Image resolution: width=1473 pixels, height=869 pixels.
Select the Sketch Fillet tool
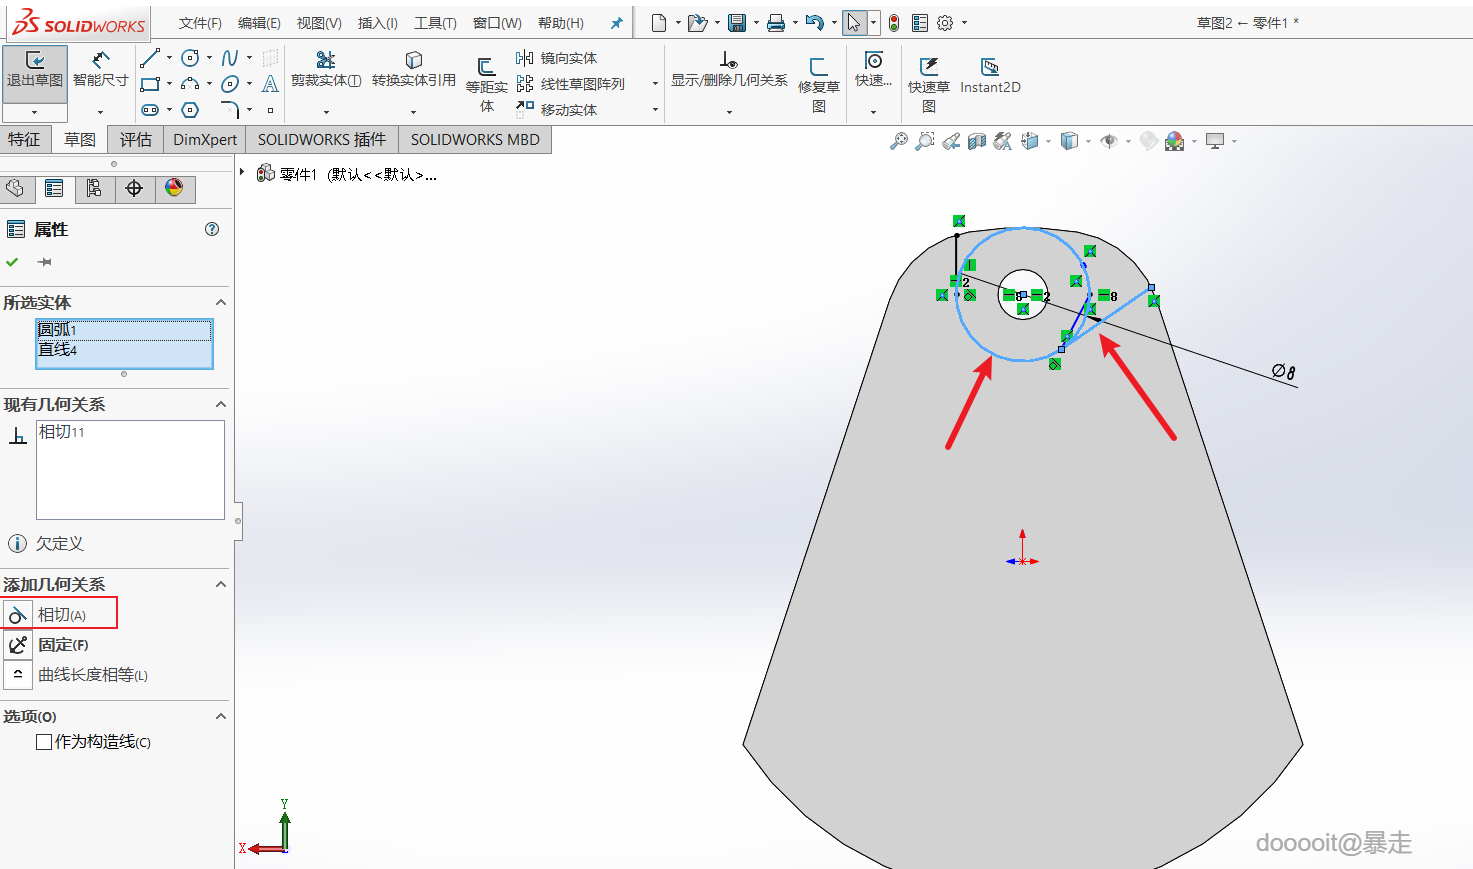[x=230, y=110]
